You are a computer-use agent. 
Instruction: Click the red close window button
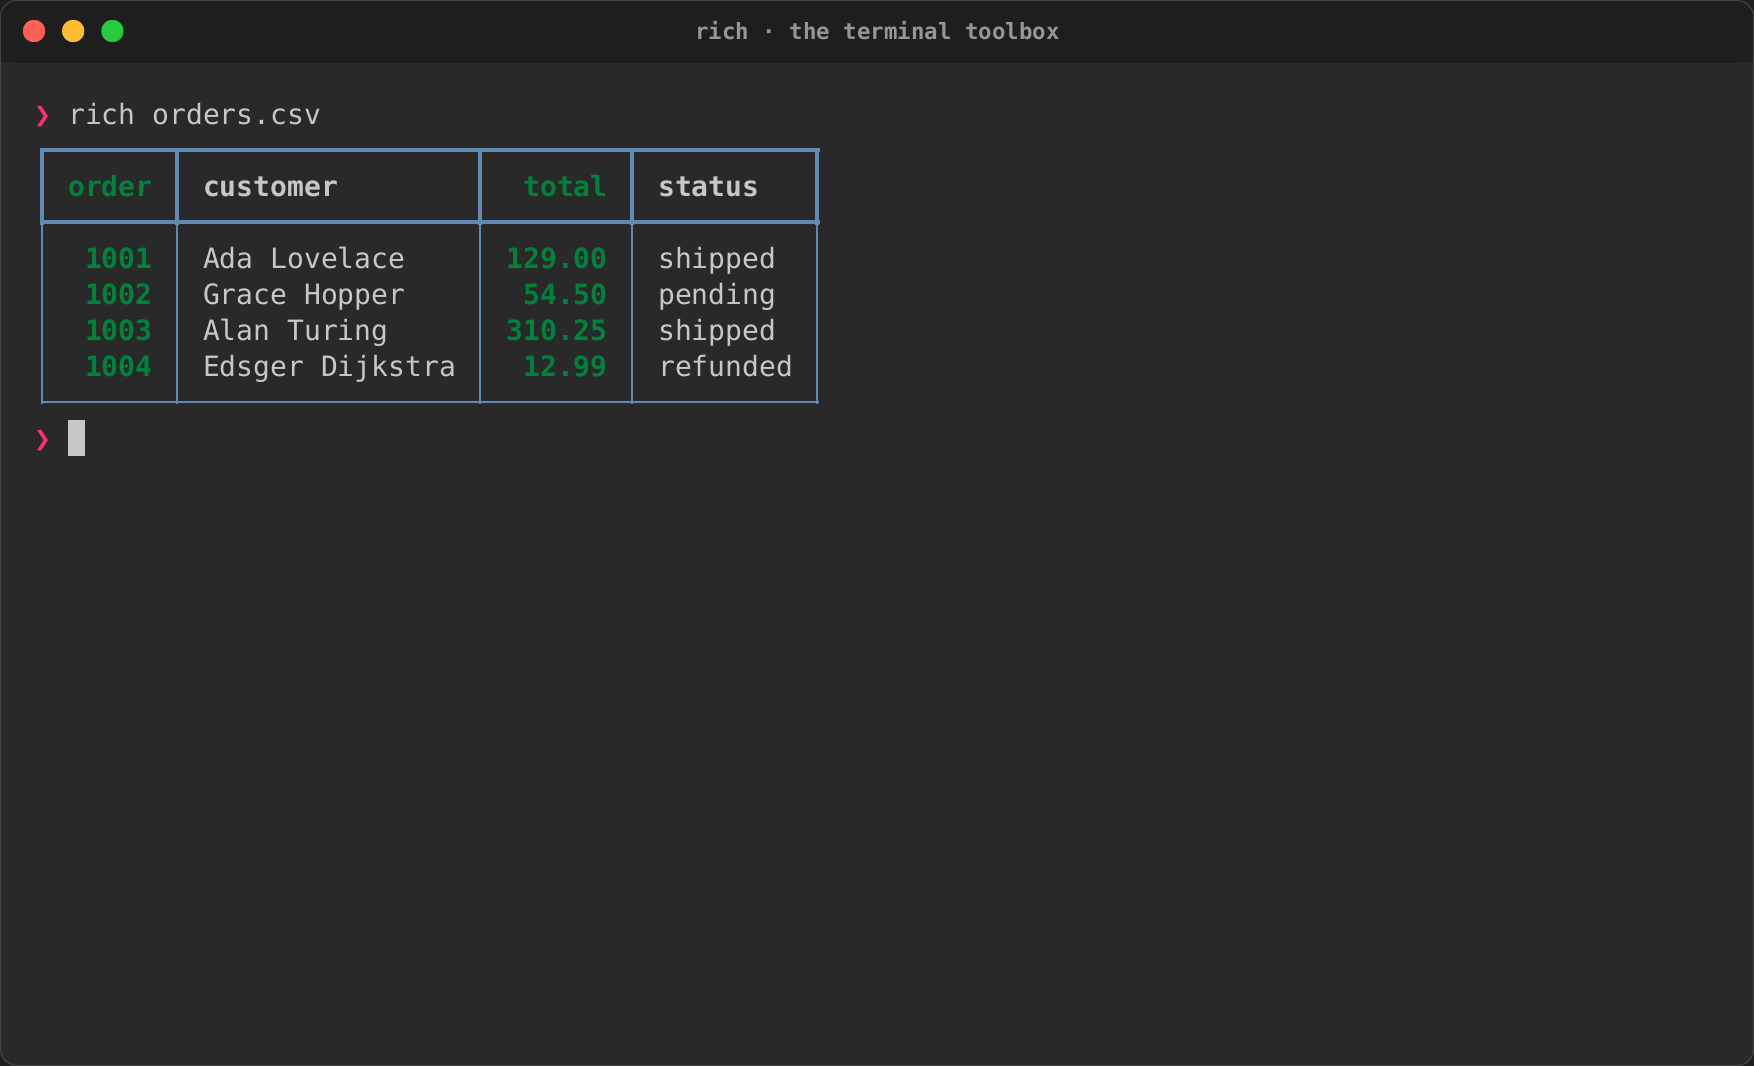coord(34,31)
